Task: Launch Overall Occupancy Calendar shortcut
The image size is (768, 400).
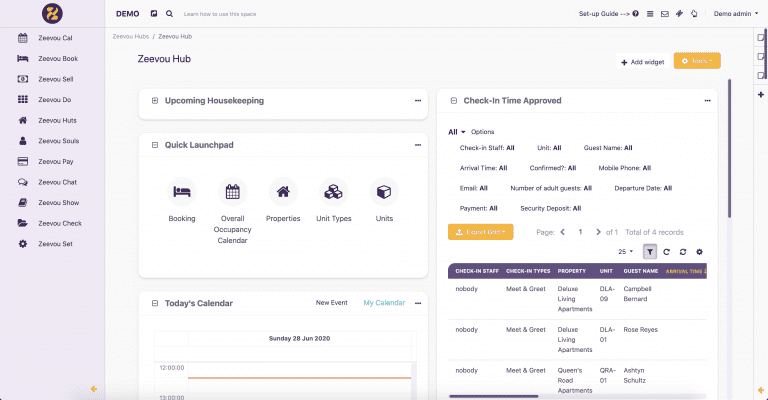Action: pos(233,211)
